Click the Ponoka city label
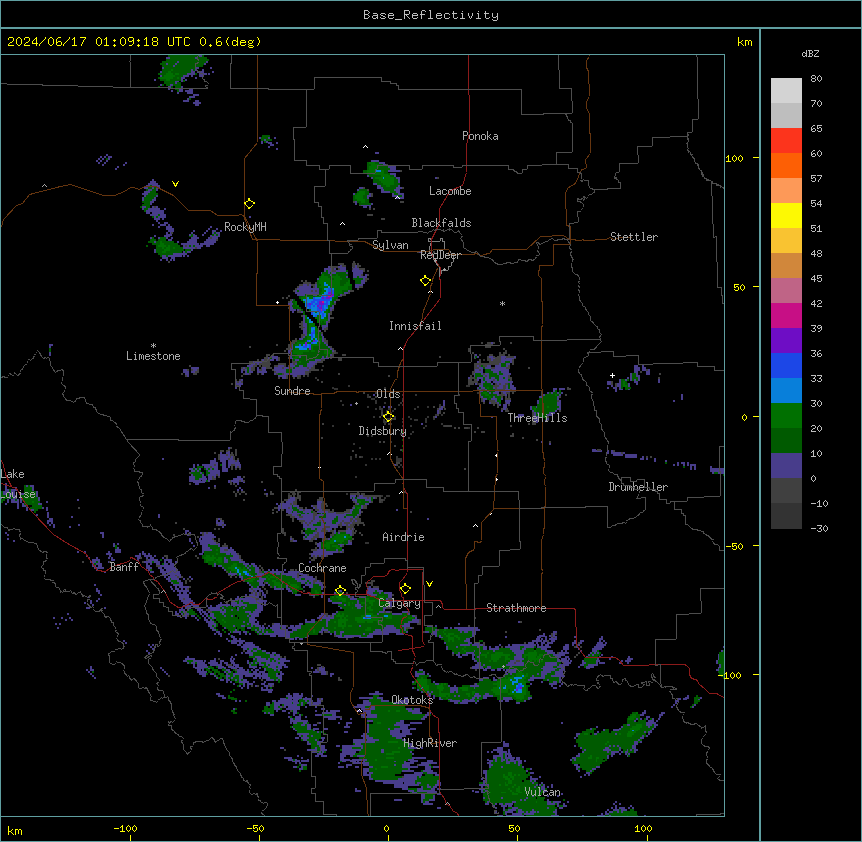Screen dimensions: 862x842 point(480,136)
